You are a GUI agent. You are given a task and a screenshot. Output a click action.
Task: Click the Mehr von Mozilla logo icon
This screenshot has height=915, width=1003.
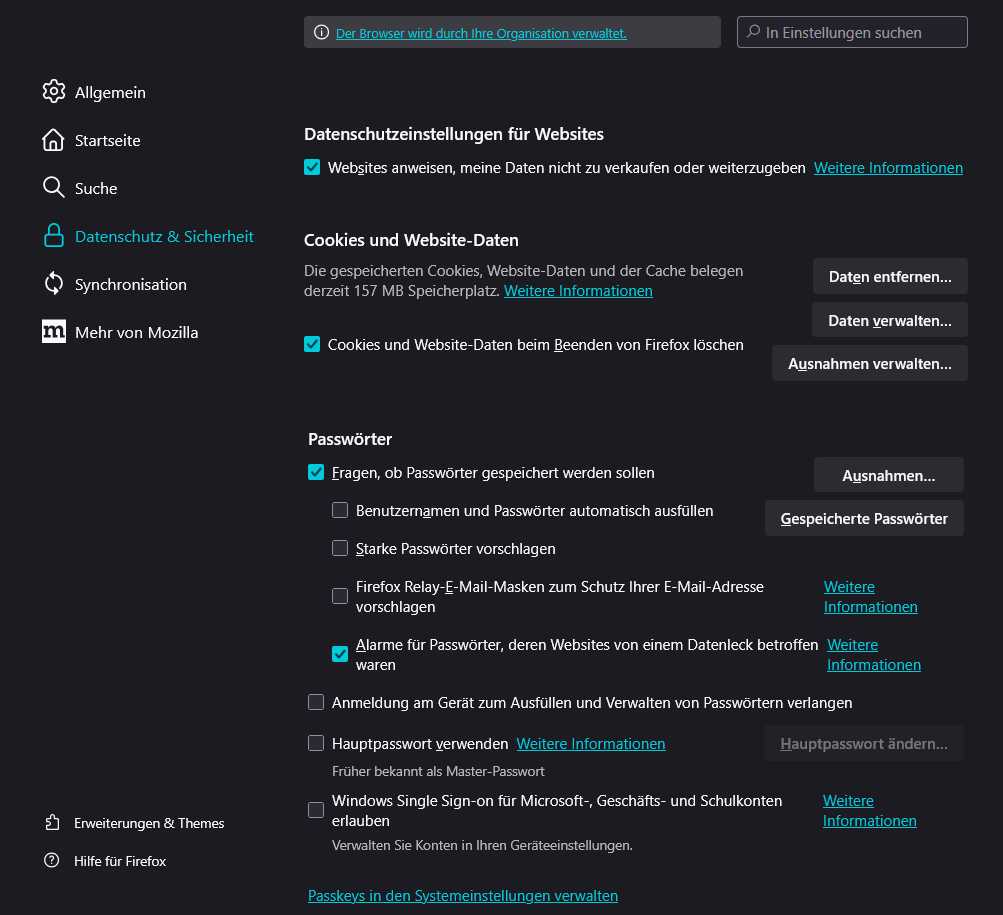54,332
